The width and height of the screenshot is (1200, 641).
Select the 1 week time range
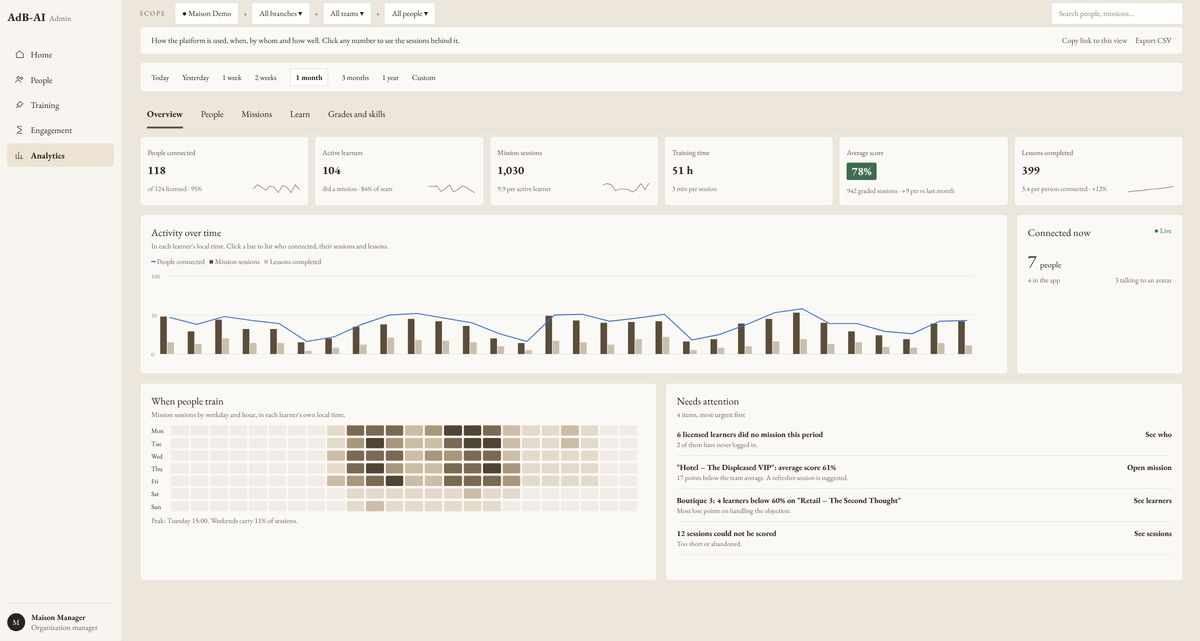232,77
